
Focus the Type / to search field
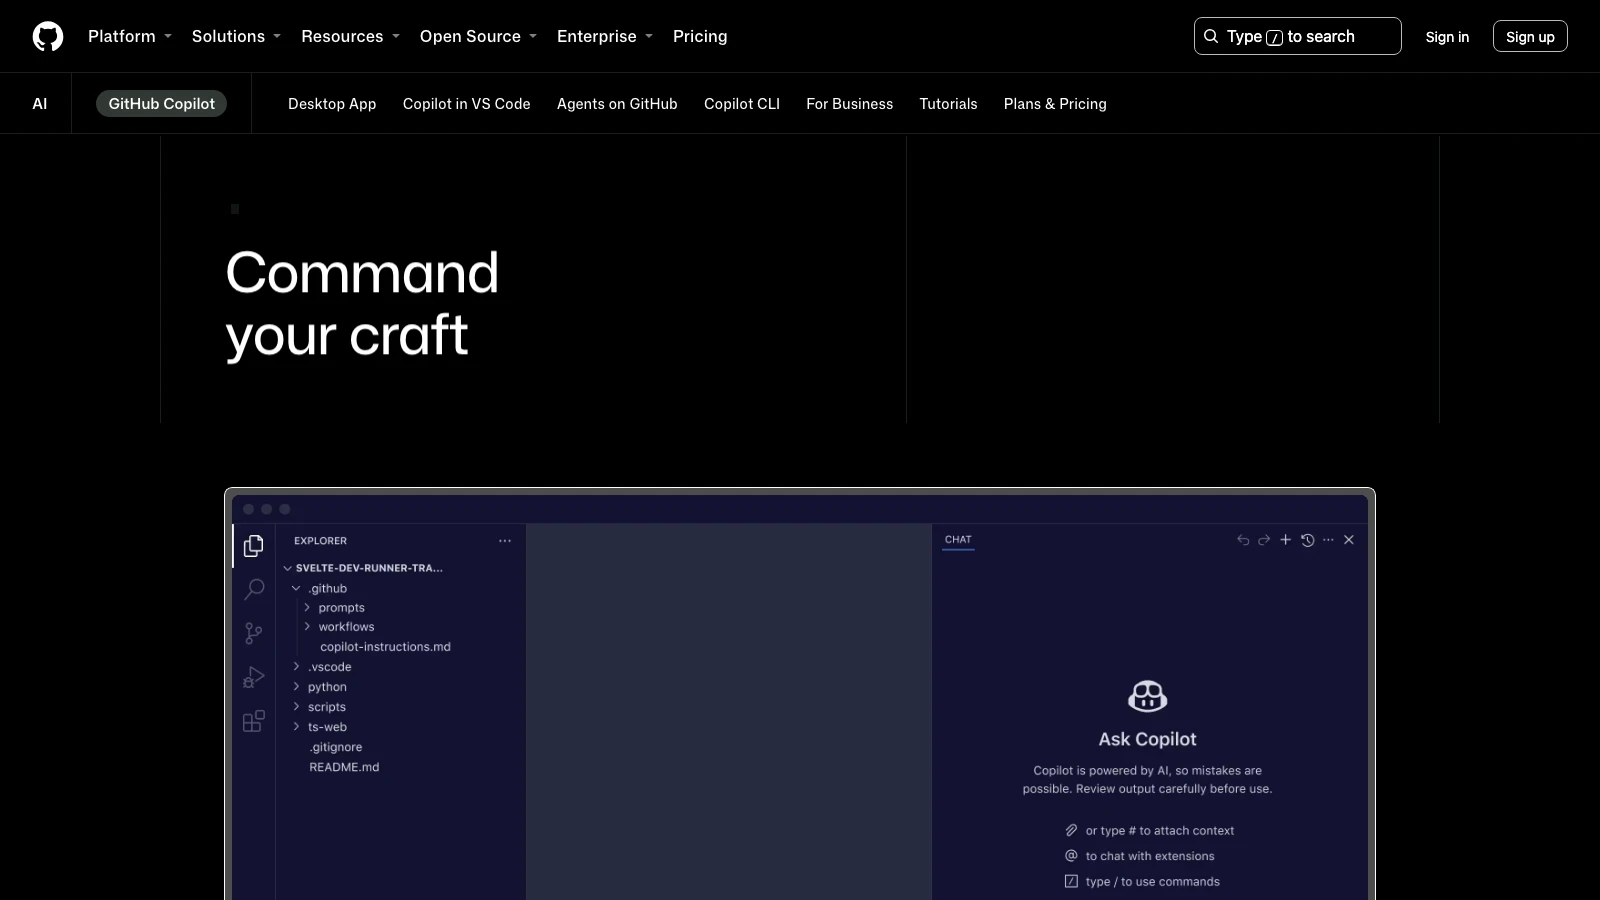pyautogui.click(x=1298, y=36)
